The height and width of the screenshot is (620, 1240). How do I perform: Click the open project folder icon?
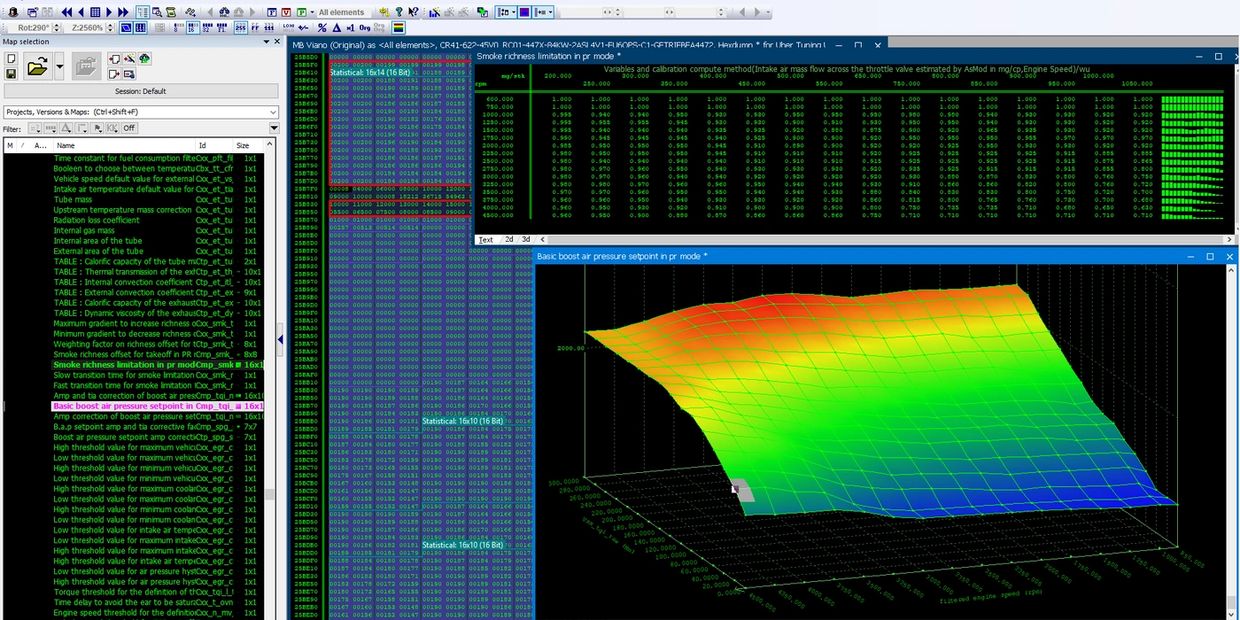coord(37,68)
